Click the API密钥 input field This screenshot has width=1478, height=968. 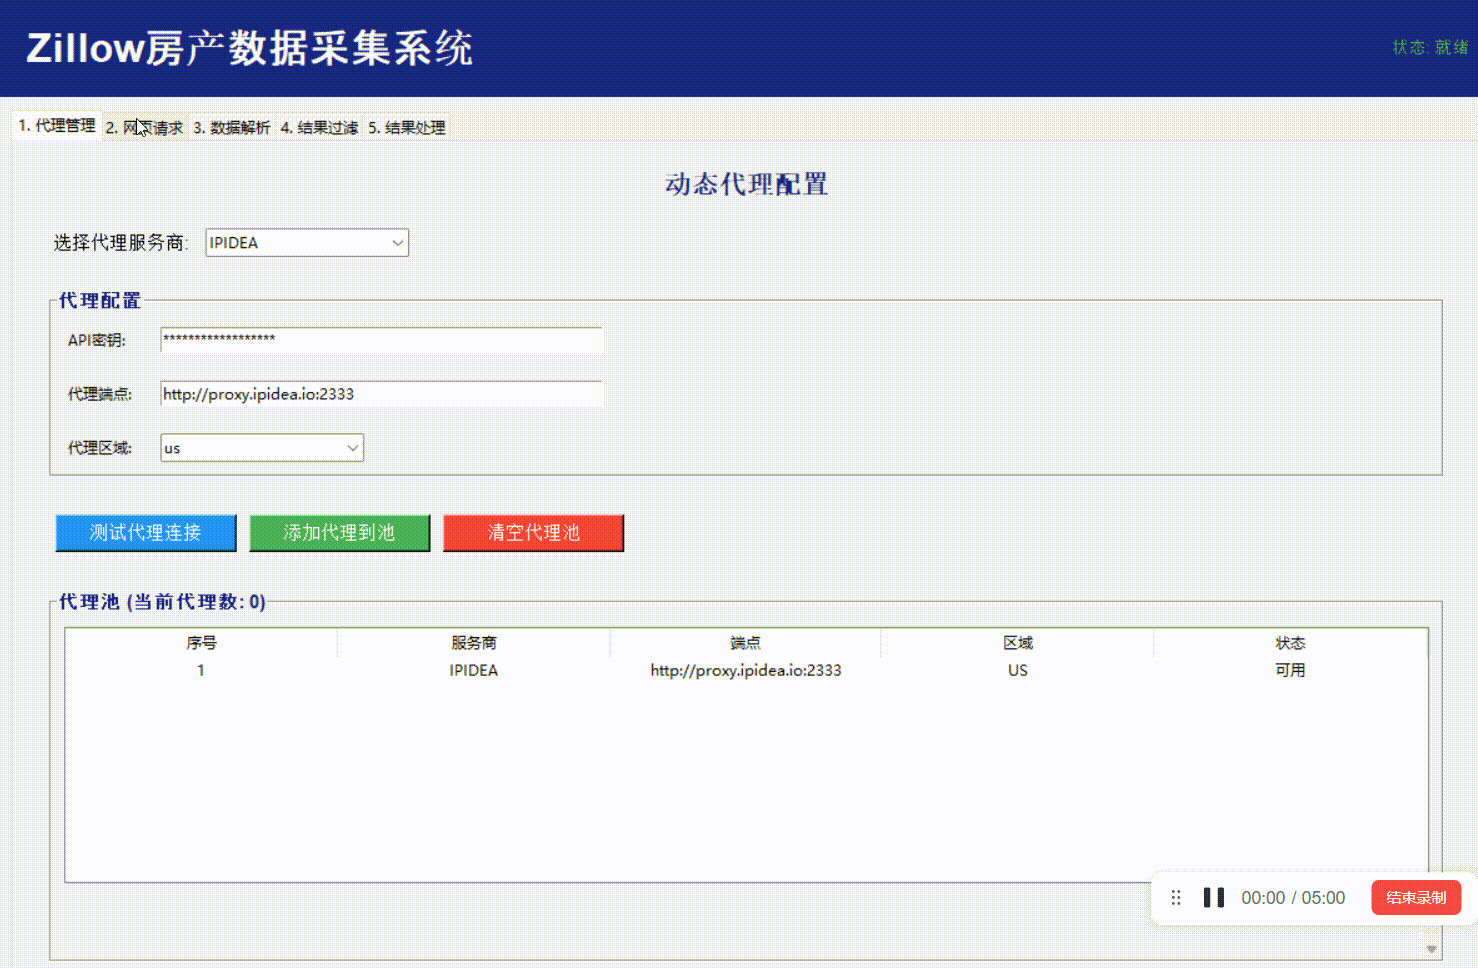click(x=381, y=340)
